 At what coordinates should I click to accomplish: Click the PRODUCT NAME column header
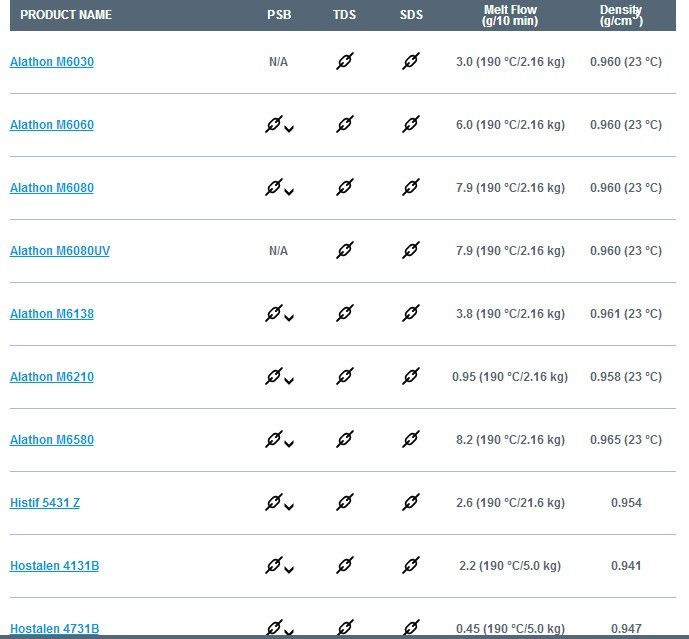tap(66, 15)
